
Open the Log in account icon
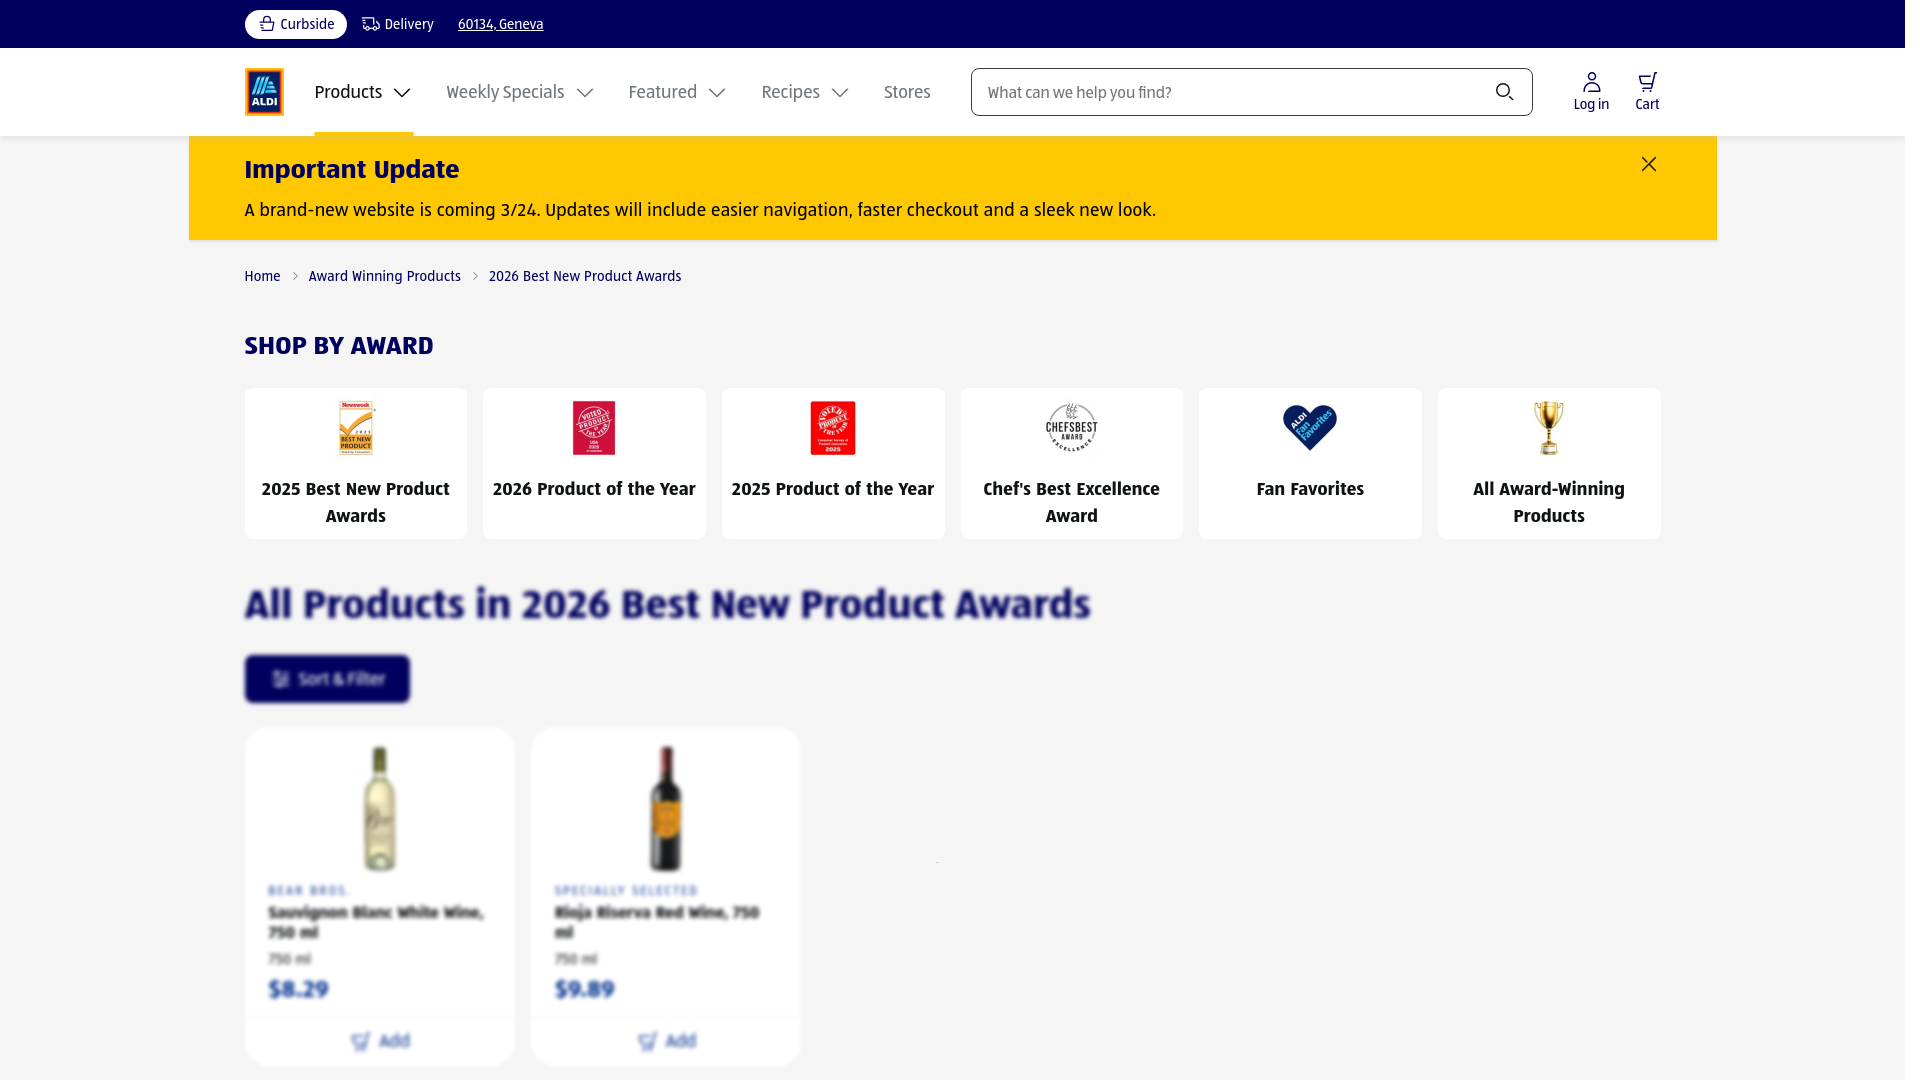click(1591, 92)
